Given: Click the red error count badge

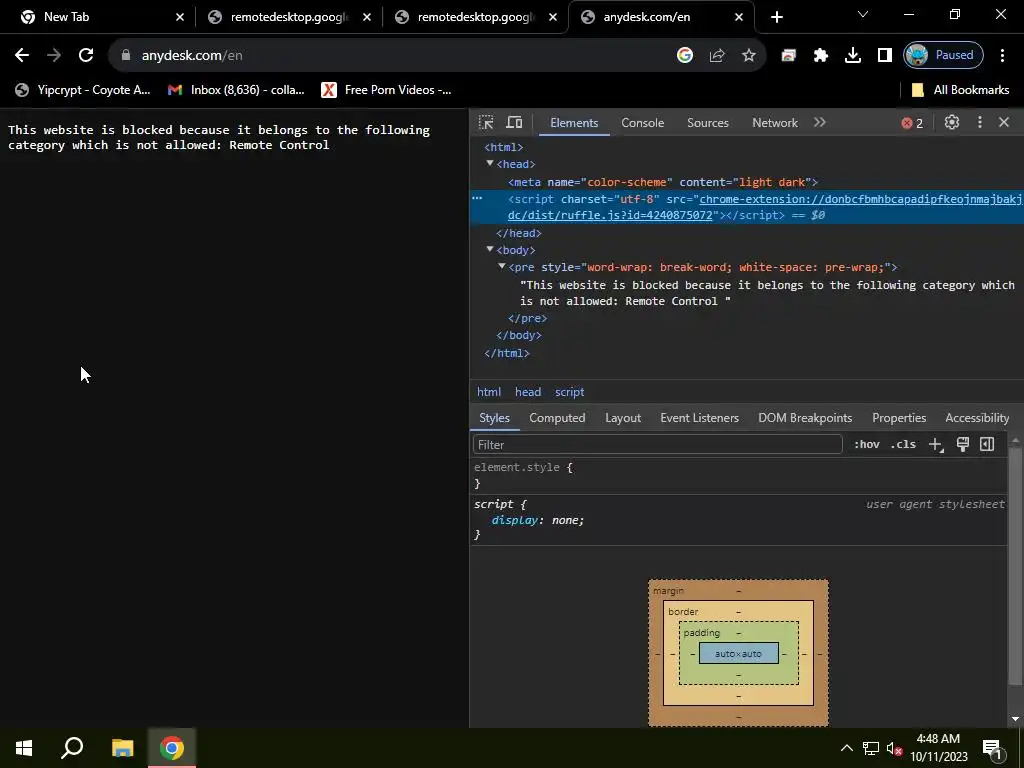Looking at the screenshot, I should 912,123.
